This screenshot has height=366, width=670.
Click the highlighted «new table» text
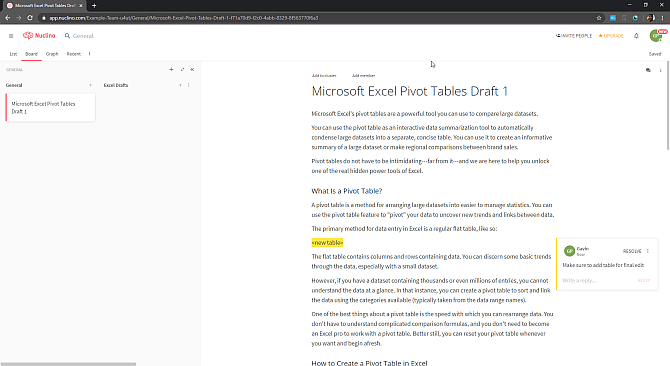[327, 243]
